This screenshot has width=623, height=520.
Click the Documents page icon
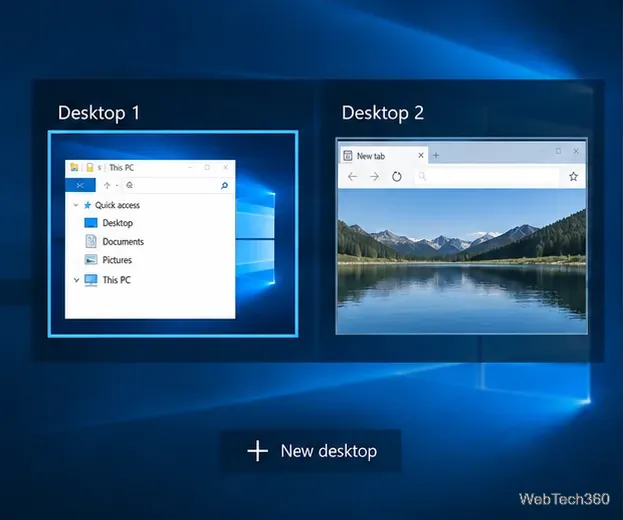point(91,241)
